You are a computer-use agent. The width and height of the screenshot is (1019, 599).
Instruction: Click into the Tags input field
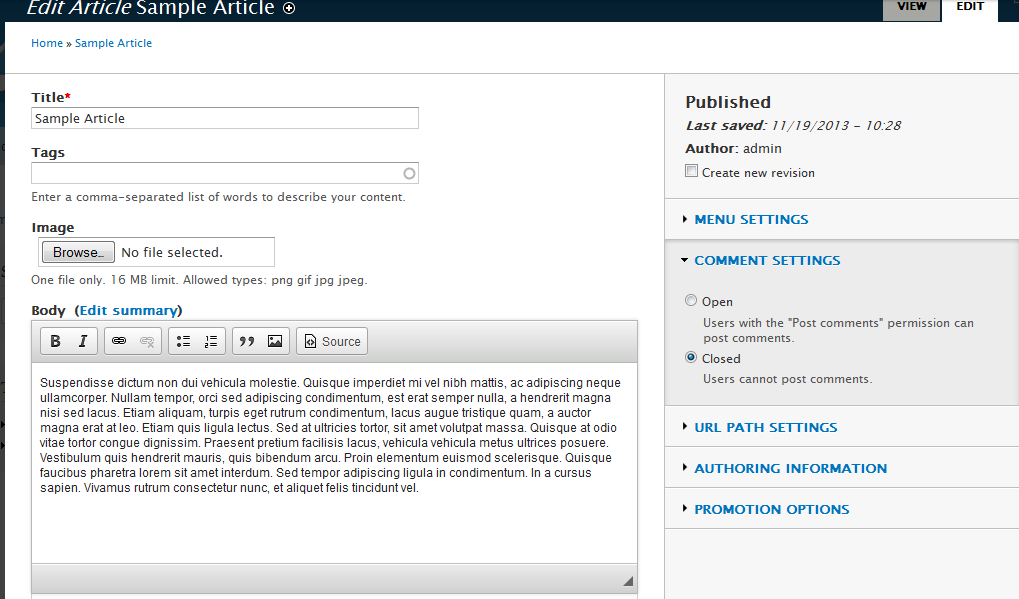(x=216, y=174)
